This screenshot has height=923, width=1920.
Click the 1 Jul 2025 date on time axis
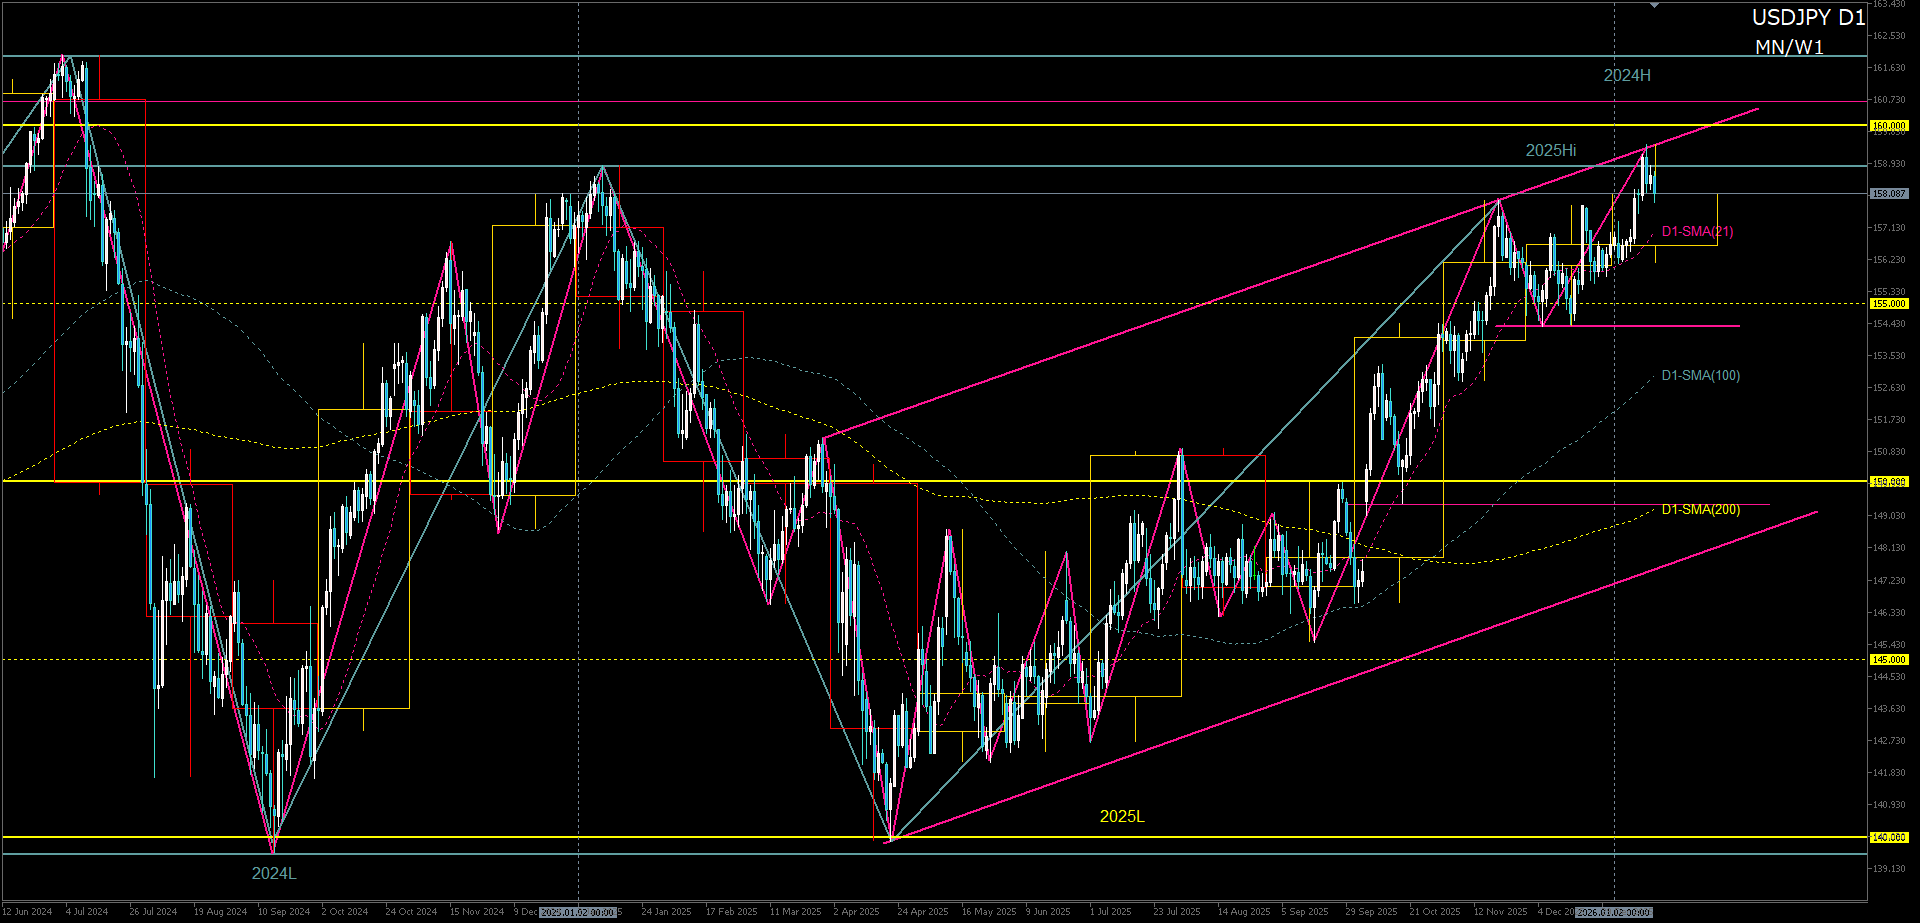point(1110,912)
